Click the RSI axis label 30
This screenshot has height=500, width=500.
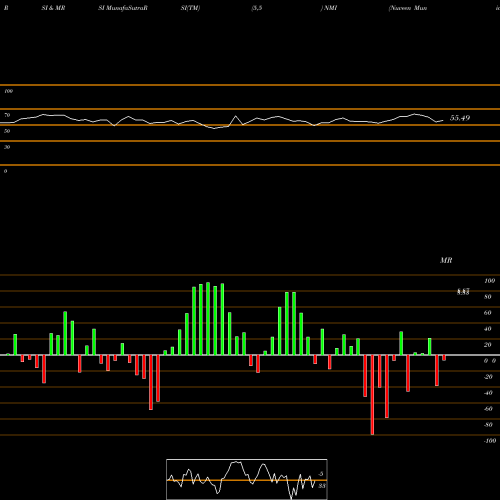(x=7, y=147)
